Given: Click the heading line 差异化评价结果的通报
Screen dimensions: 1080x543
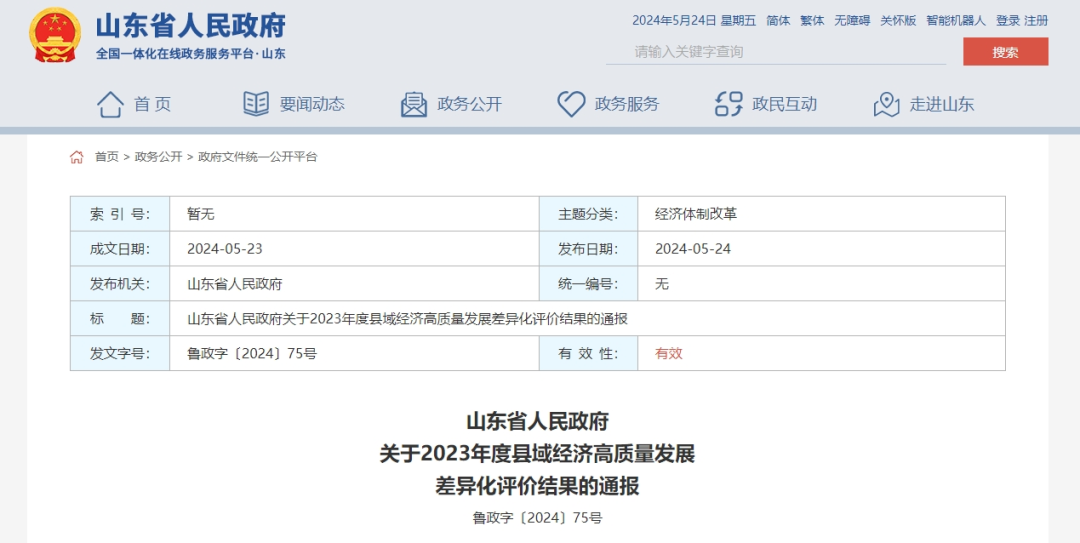Looking at the screenshot, I should (x=537, y=486).
